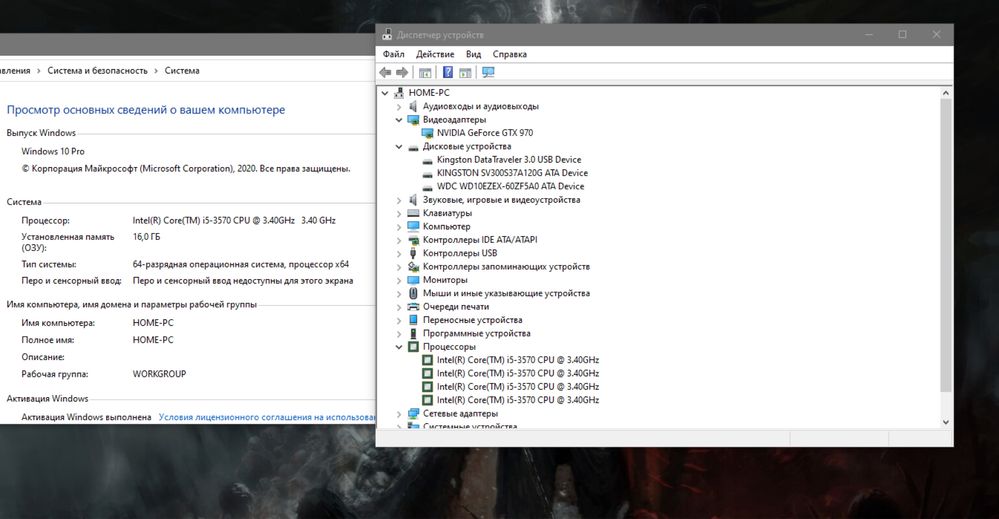The height and width of the screenshot is (519, 999).
Task: Click the scroll down arrow in device tree
Action: click(945, 422)
